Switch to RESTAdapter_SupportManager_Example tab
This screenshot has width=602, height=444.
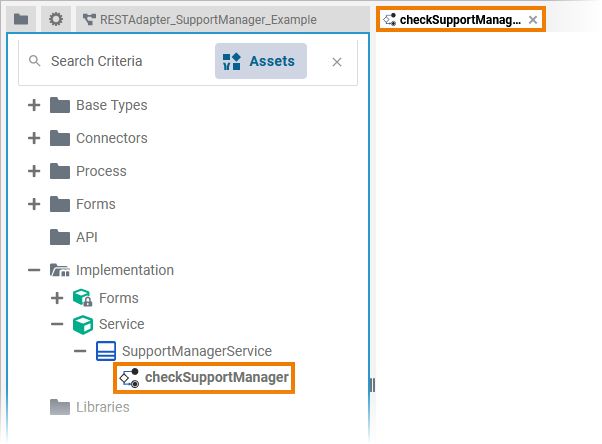(222, 19)
